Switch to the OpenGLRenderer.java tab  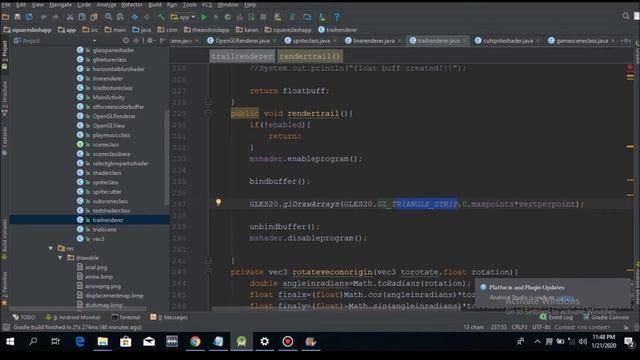point(242,41)
